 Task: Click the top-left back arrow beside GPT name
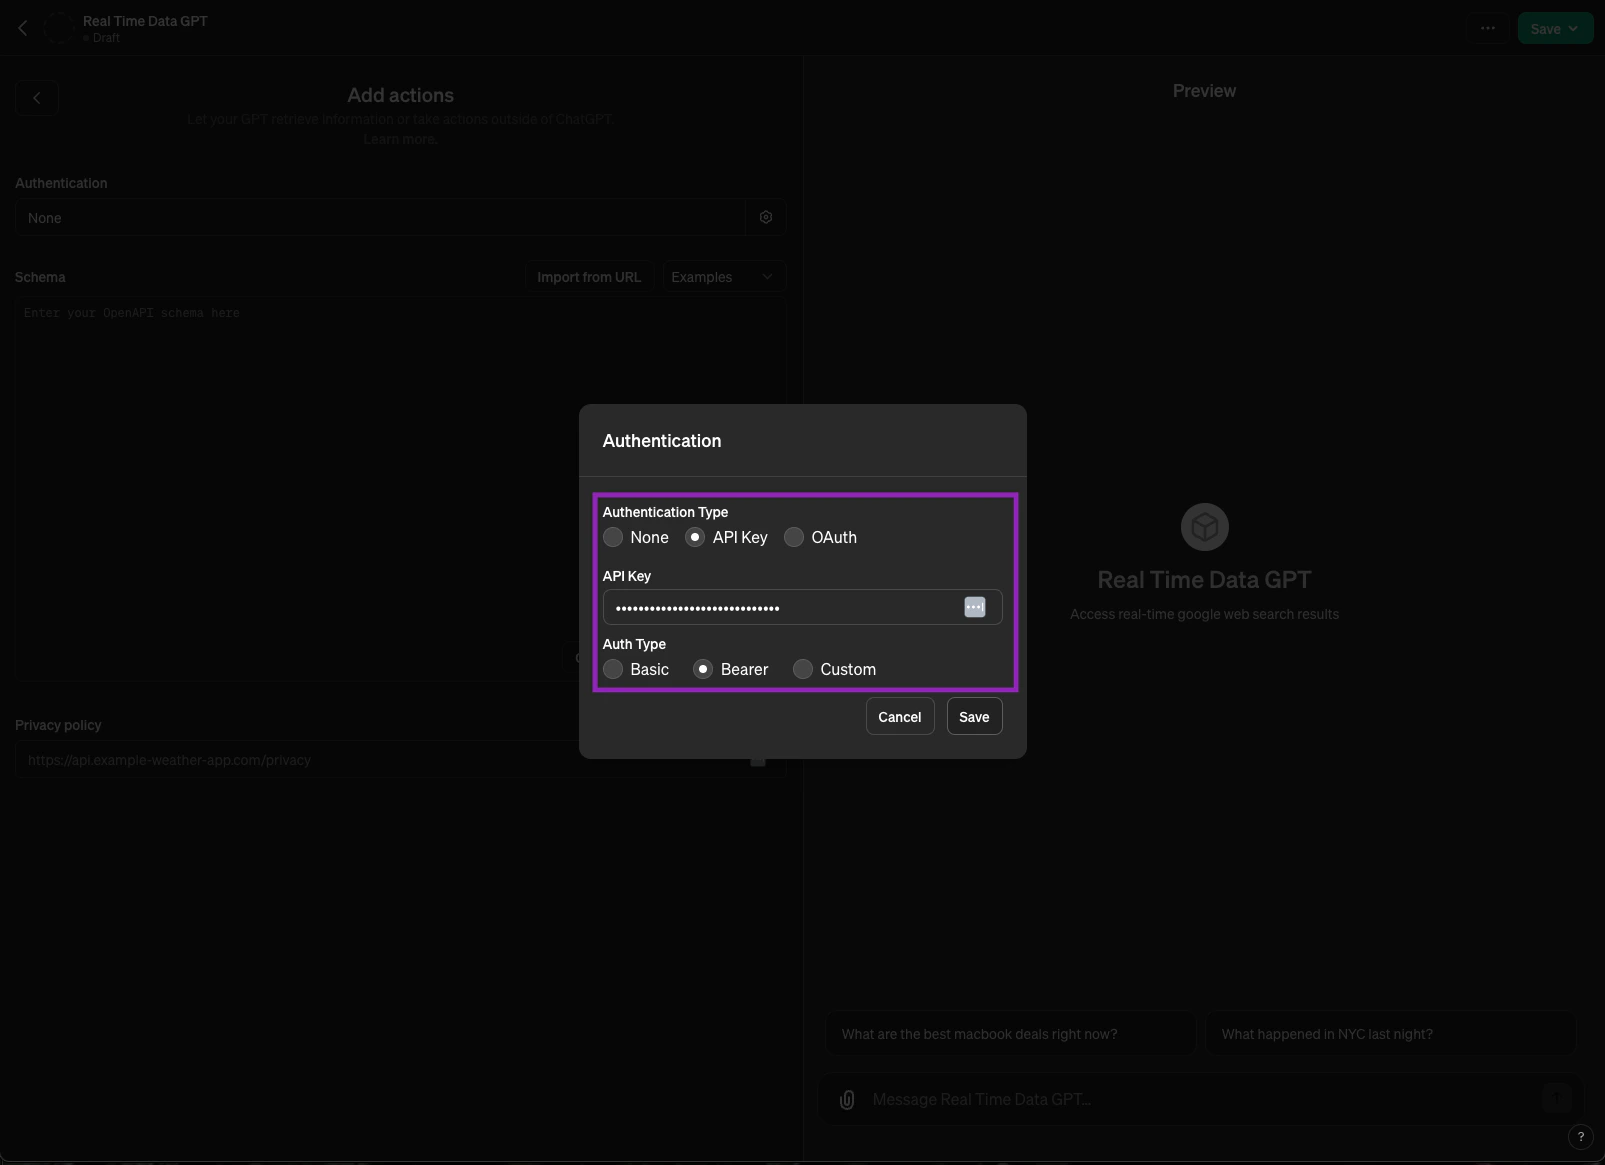click(23, 28)
